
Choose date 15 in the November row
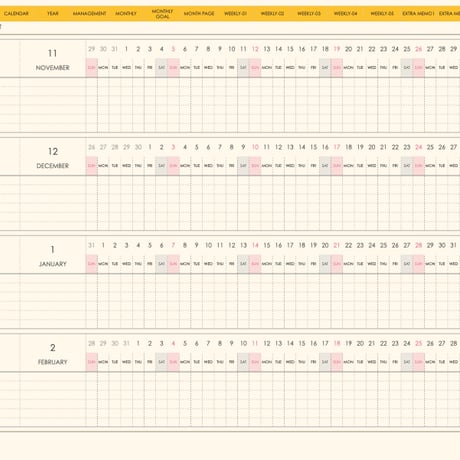(290, 49)
